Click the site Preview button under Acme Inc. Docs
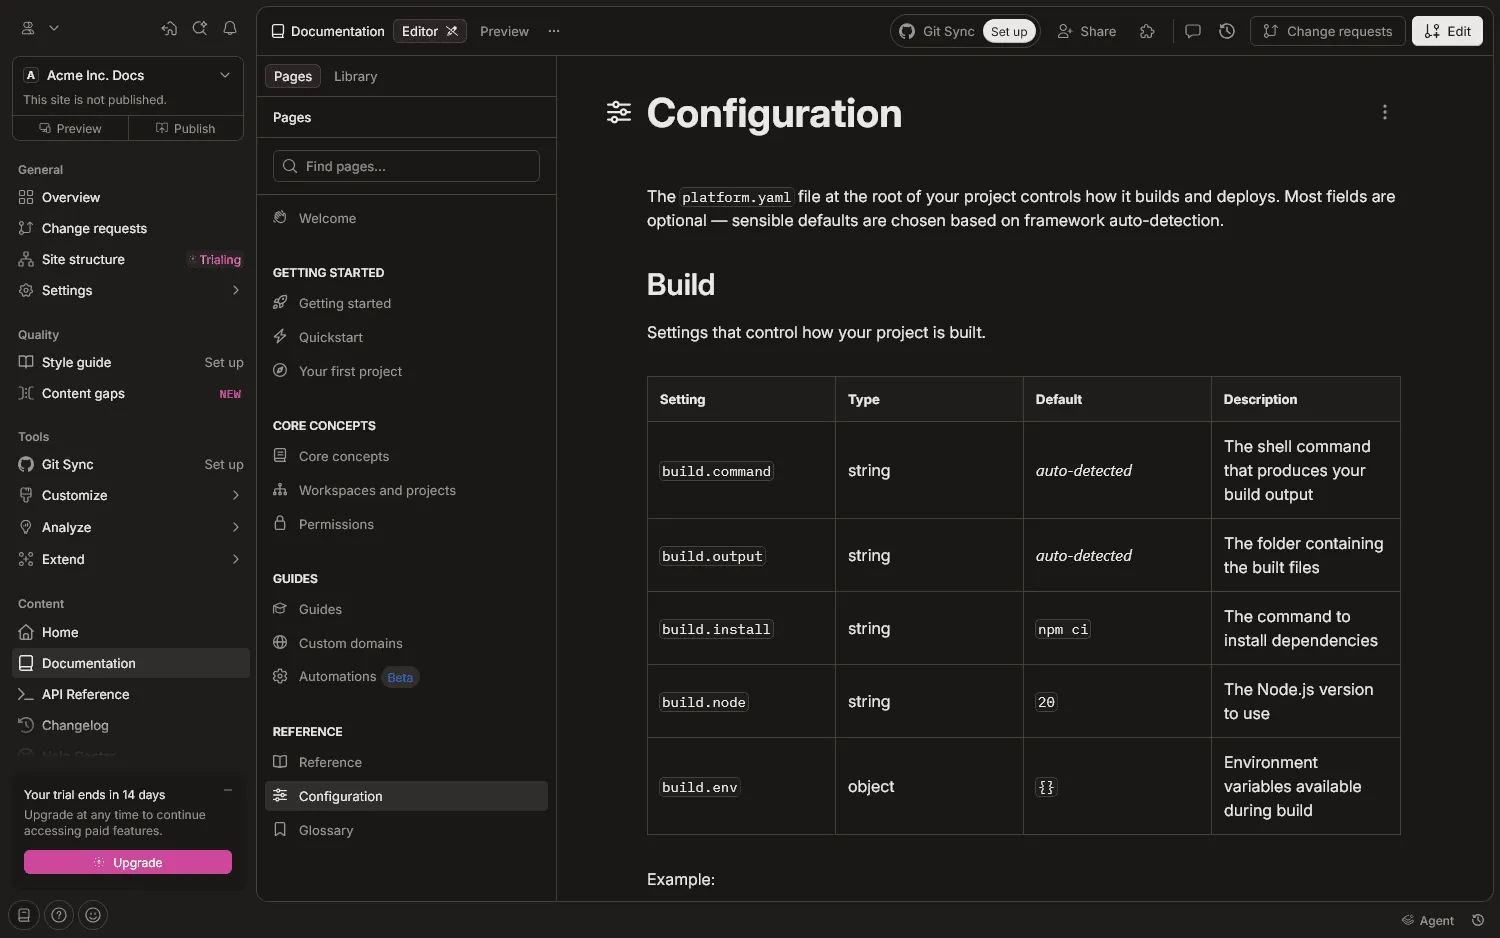The height and width of the screenshot is (938, 1500). coord(70,128)
